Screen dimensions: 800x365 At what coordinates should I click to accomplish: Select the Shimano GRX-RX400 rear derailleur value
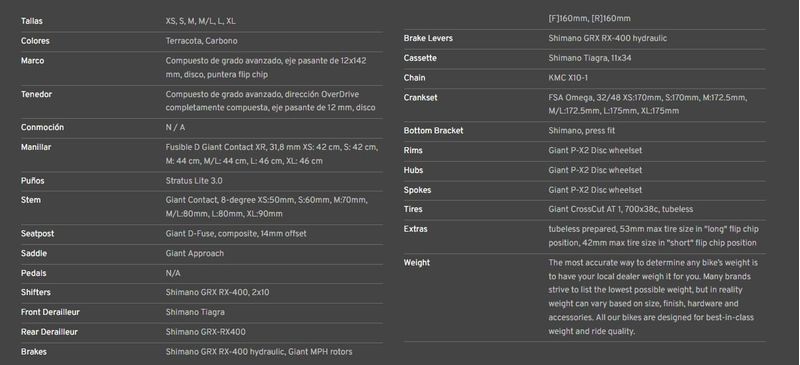(205, 332)
